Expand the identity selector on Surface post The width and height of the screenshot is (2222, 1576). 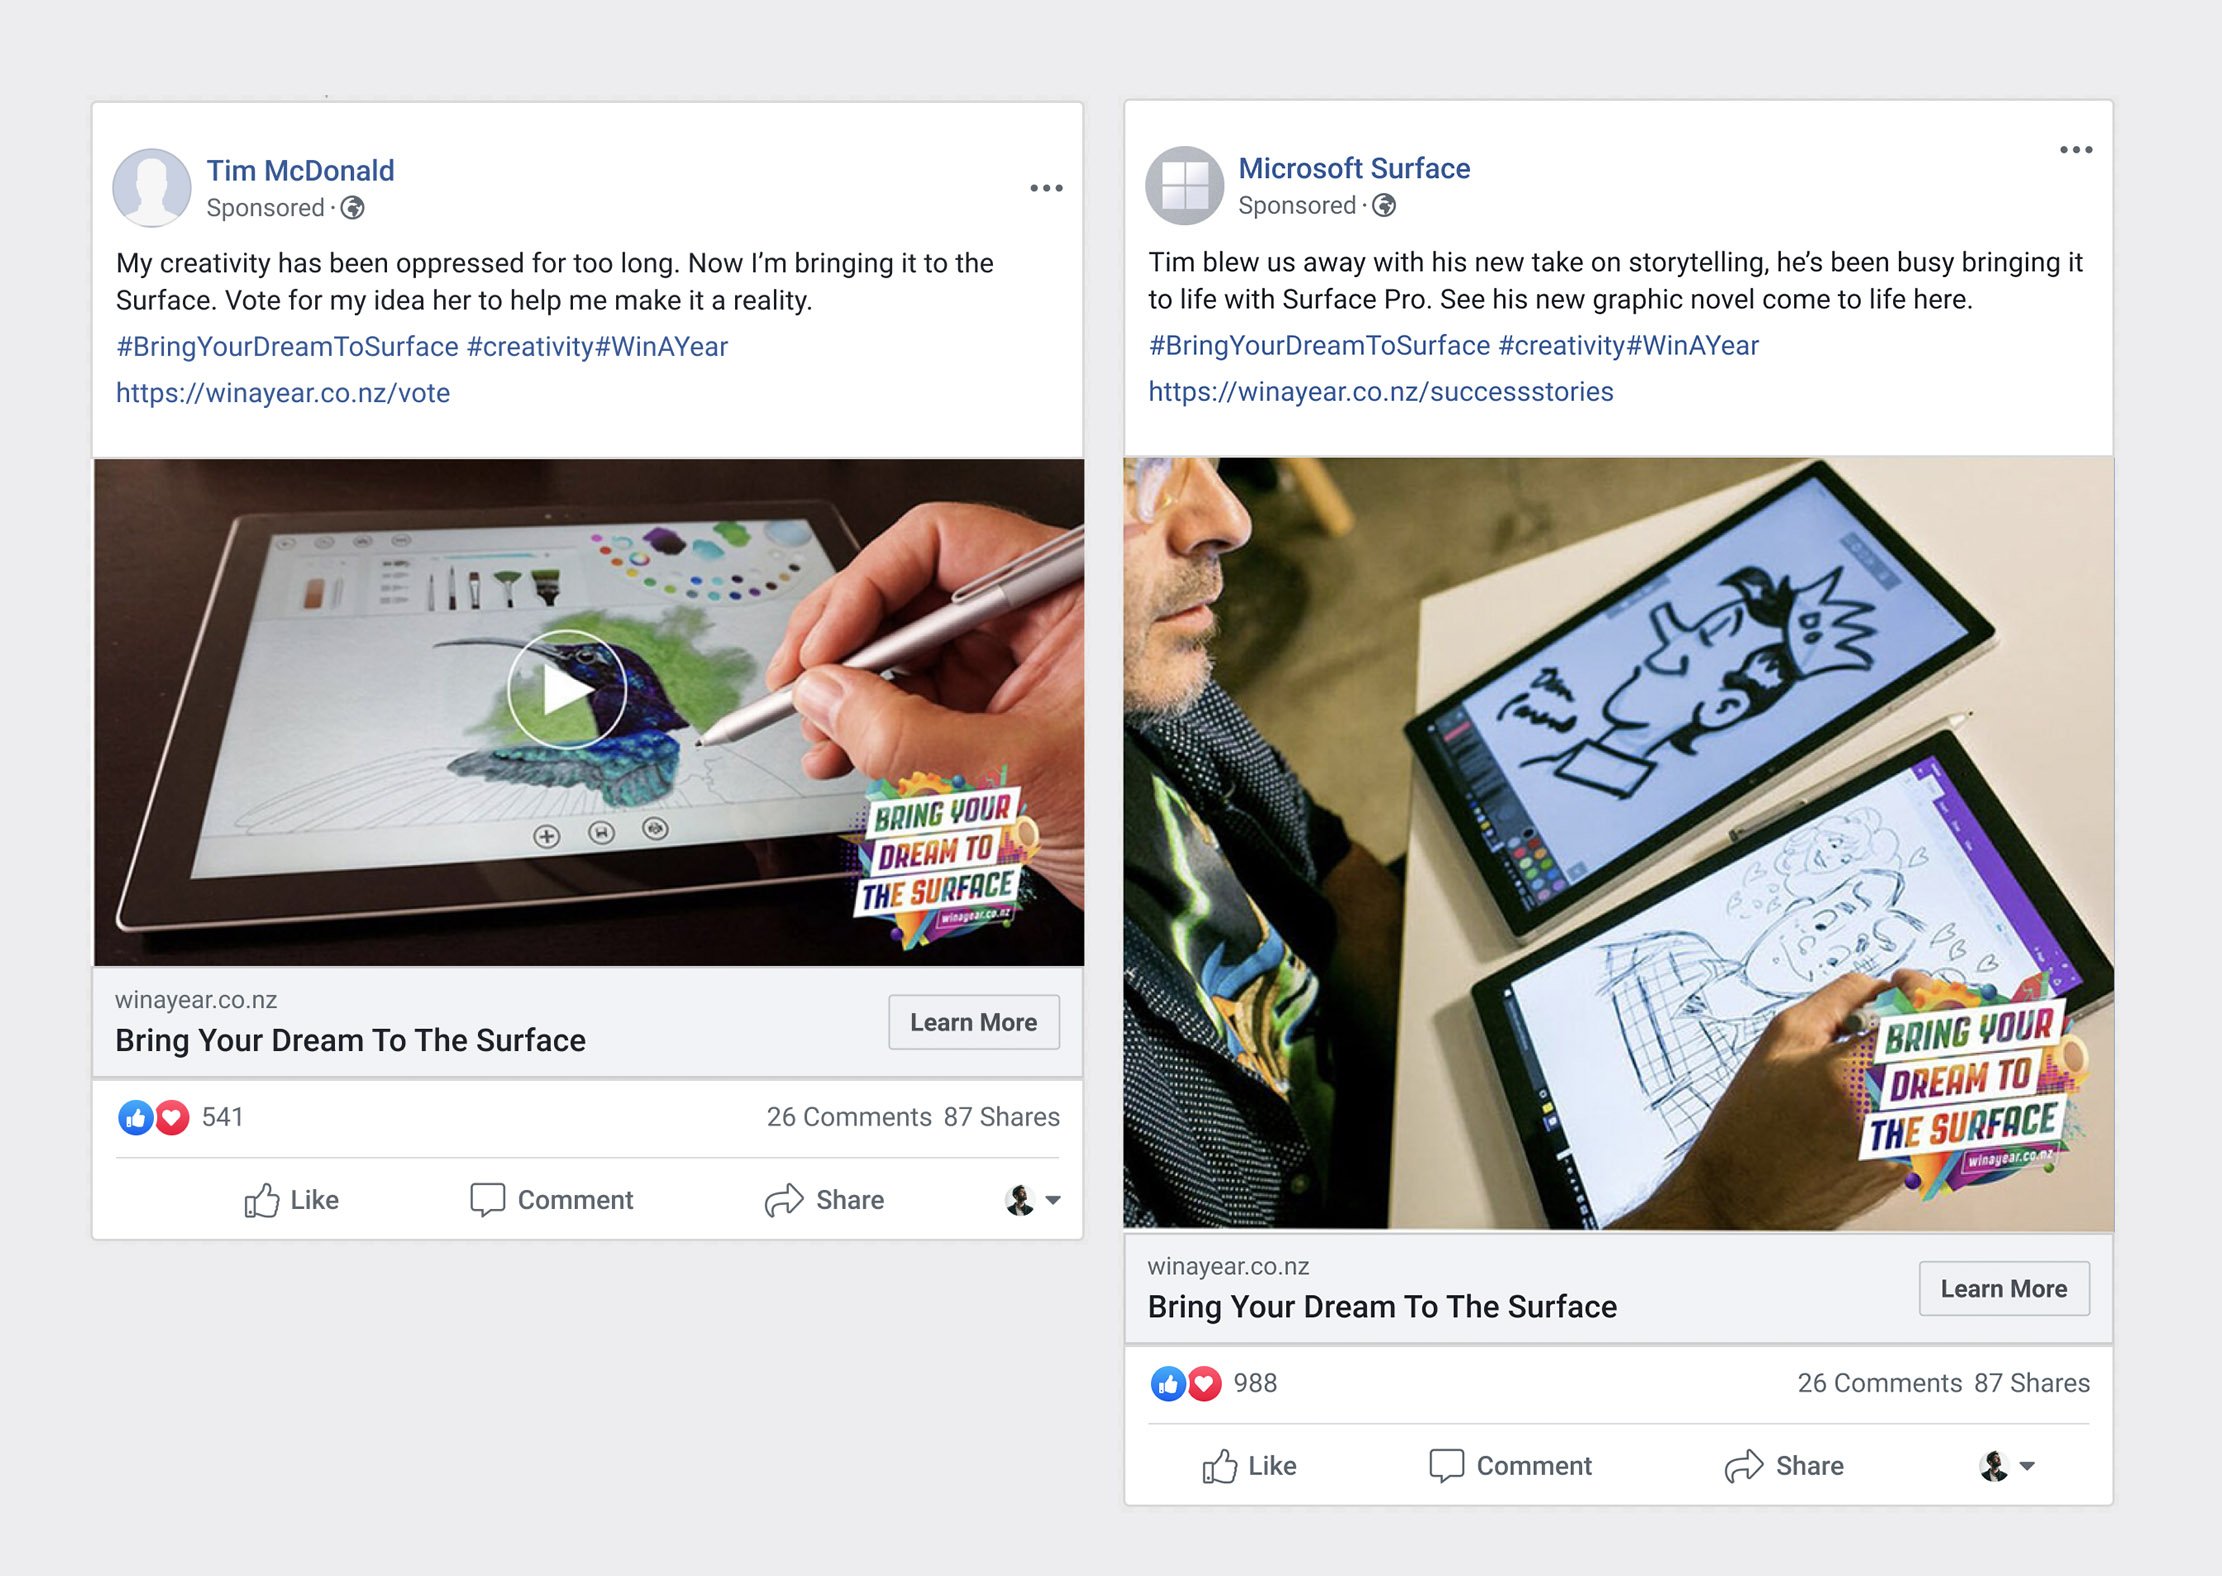[2006, 1466]
